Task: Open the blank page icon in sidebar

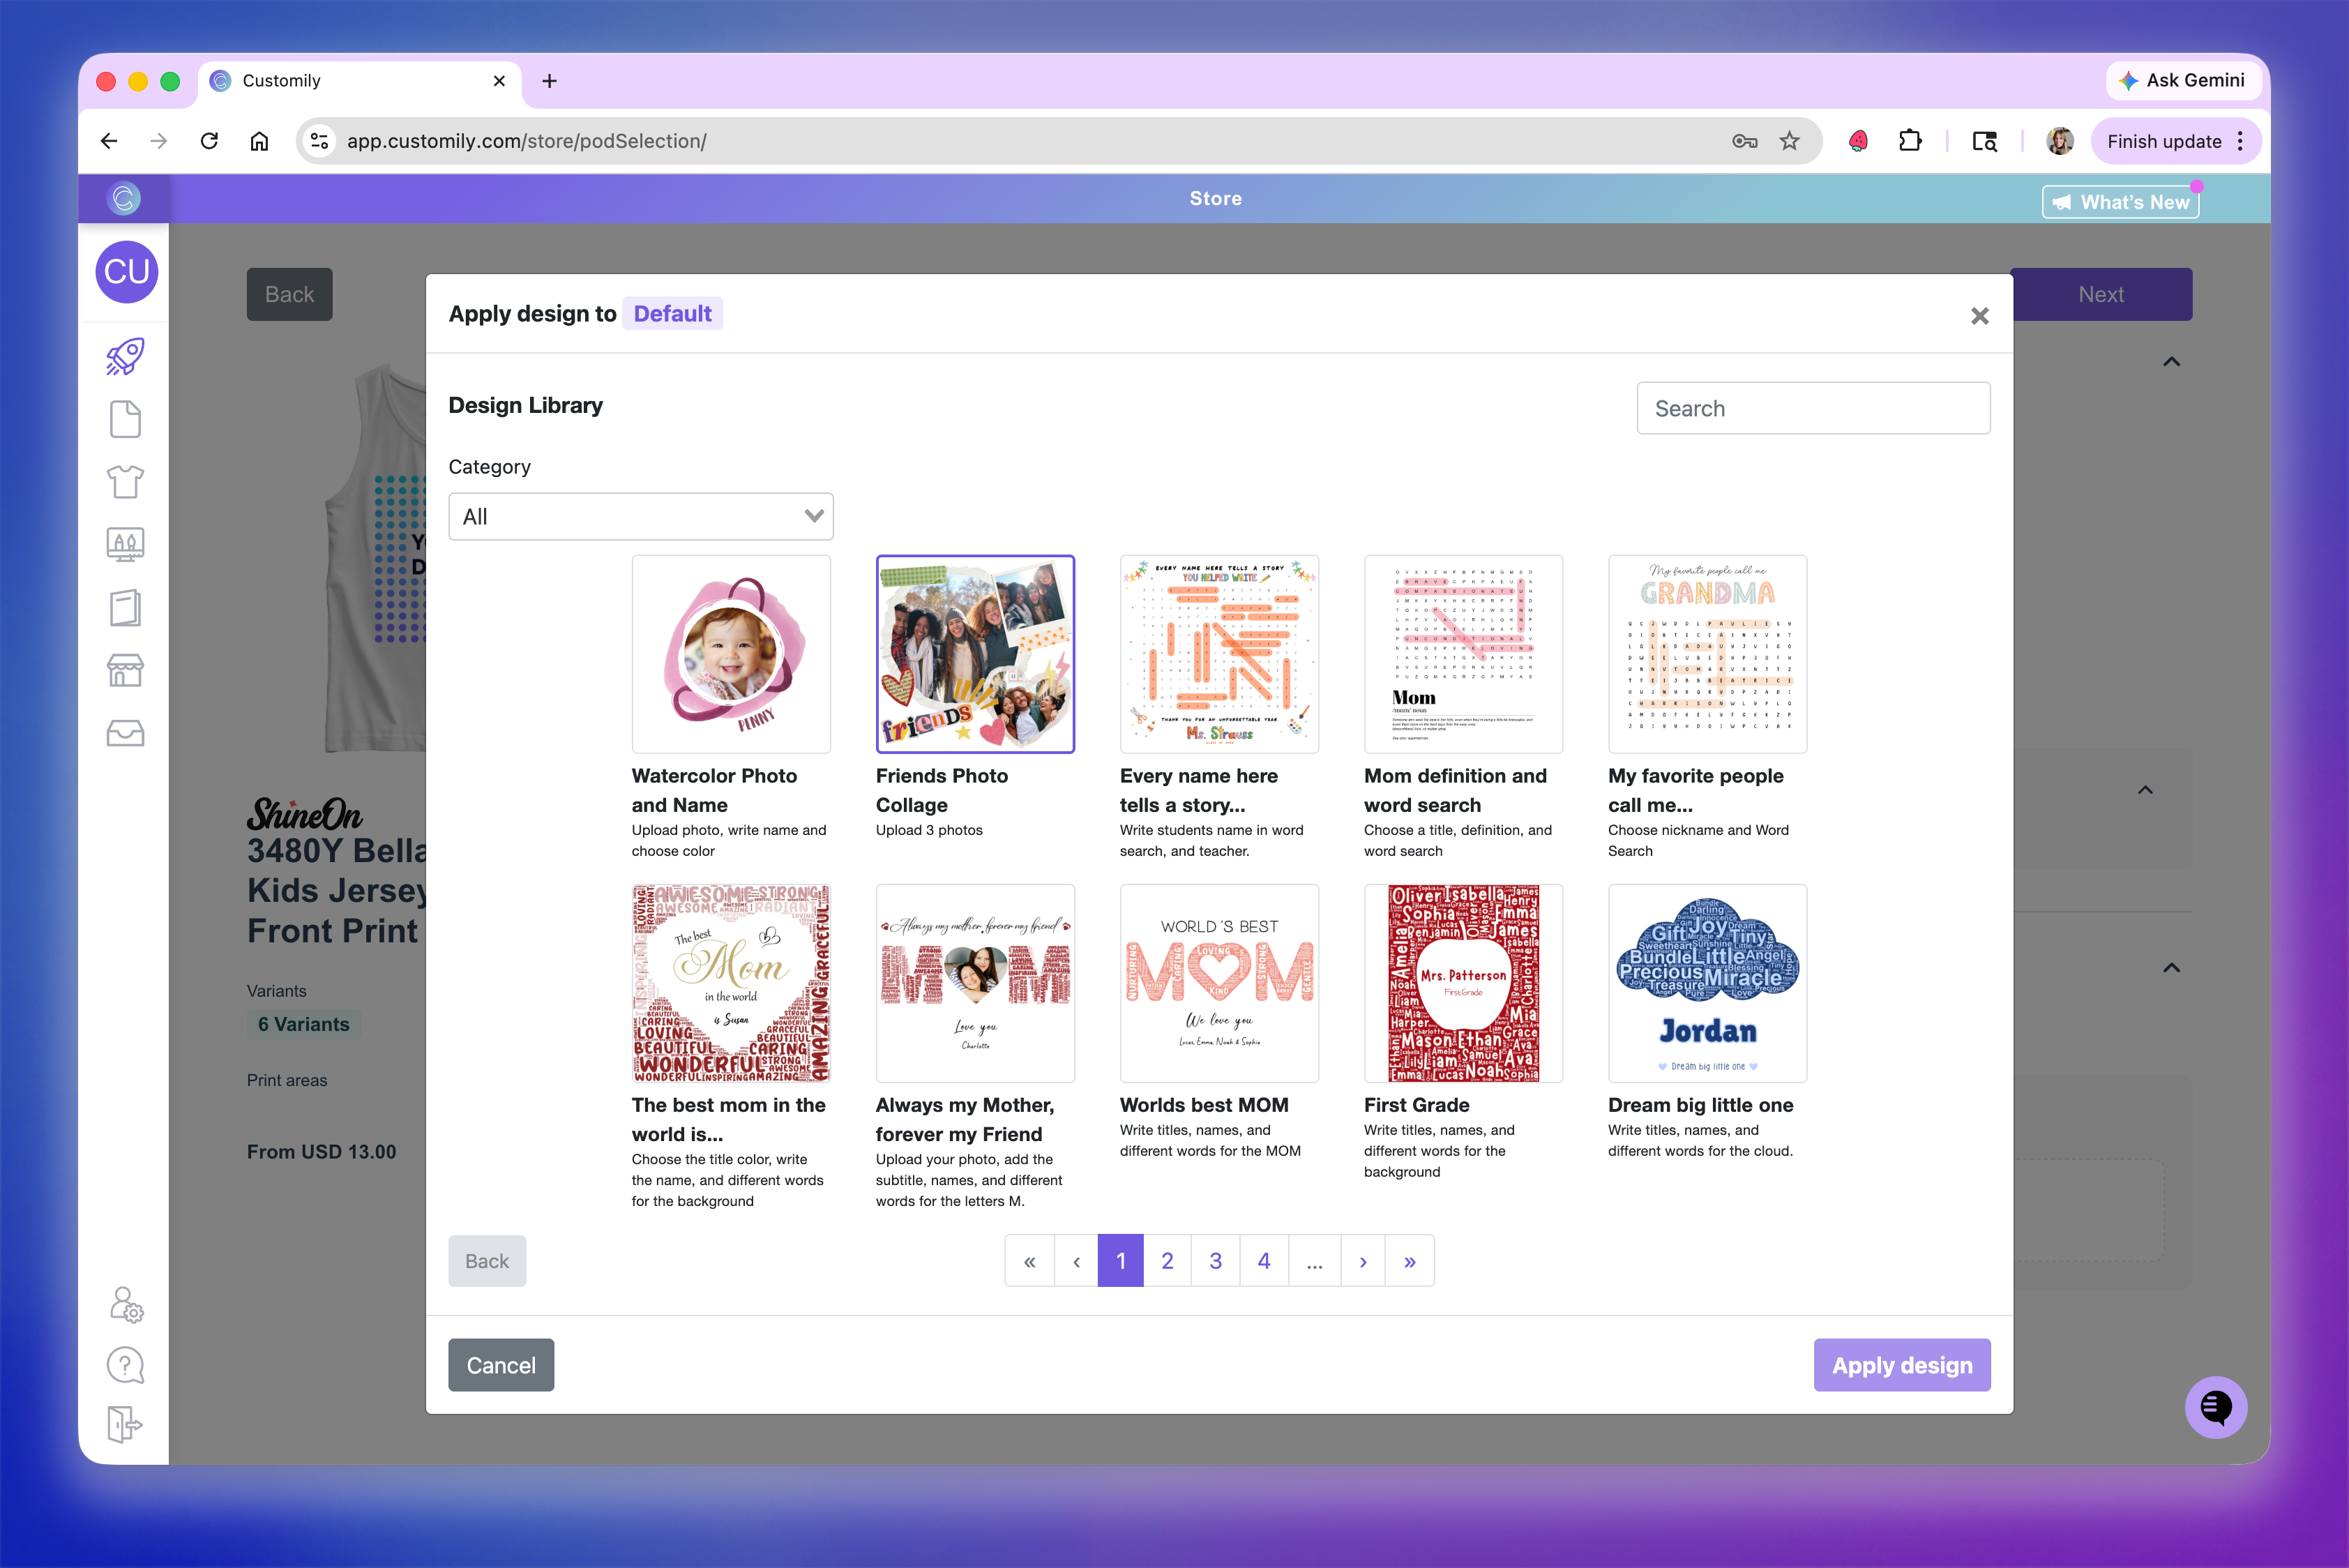Action: click(x=125, y=419)
